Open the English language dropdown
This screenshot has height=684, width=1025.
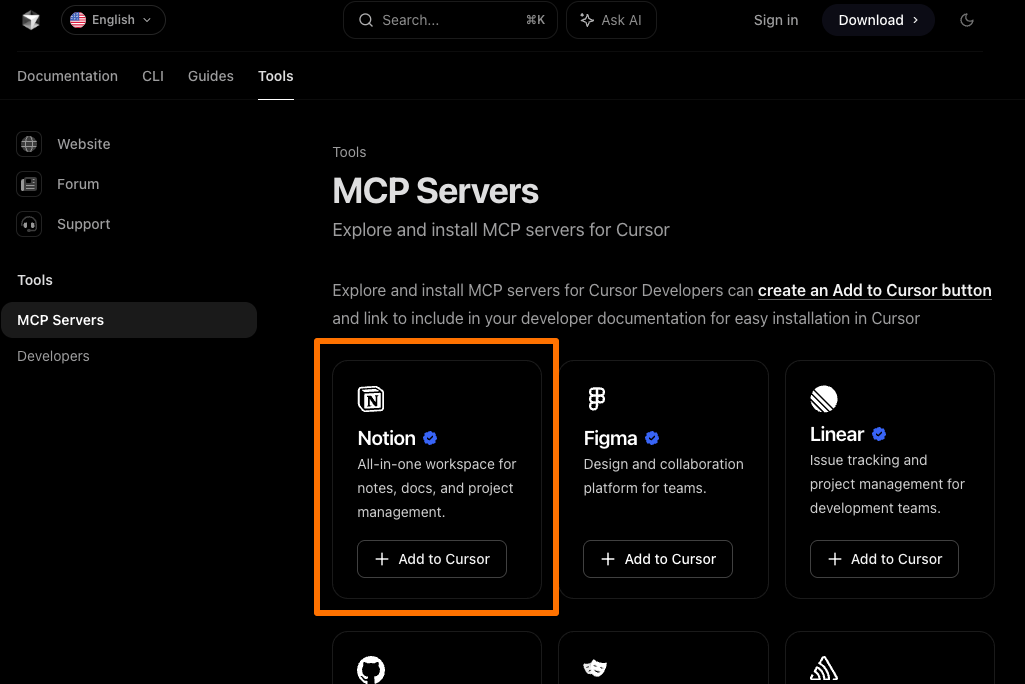113,20
